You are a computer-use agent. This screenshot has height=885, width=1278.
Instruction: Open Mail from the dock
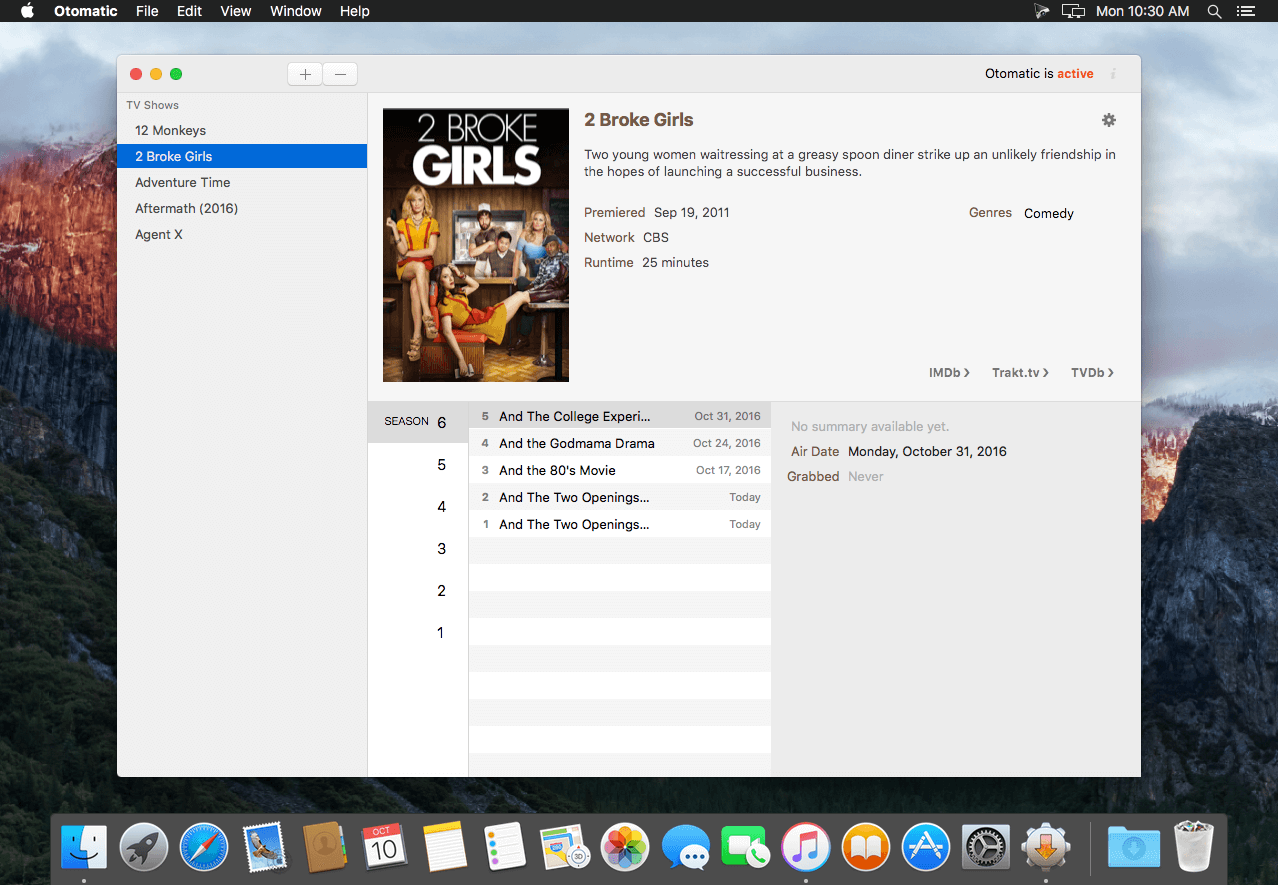pyautogui.click(x=264, y=848)
